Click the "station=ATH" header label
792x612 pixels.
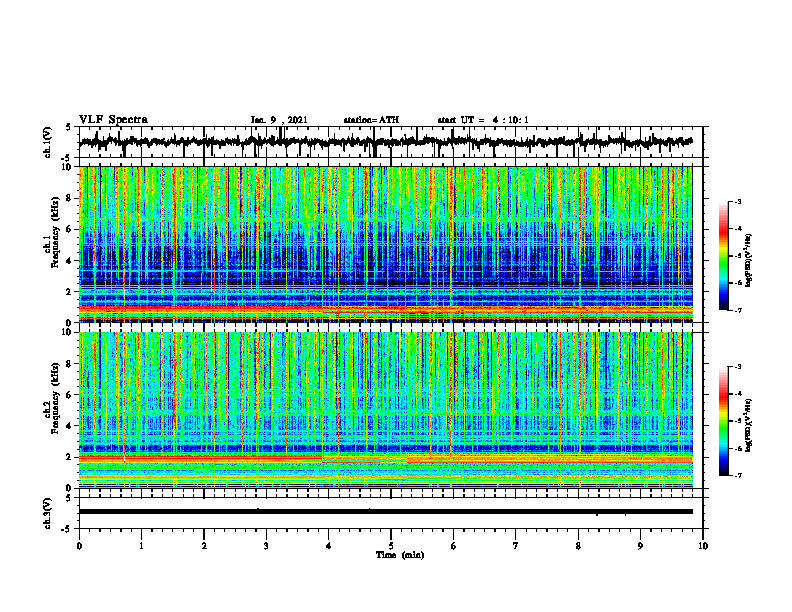click(371, 120)
